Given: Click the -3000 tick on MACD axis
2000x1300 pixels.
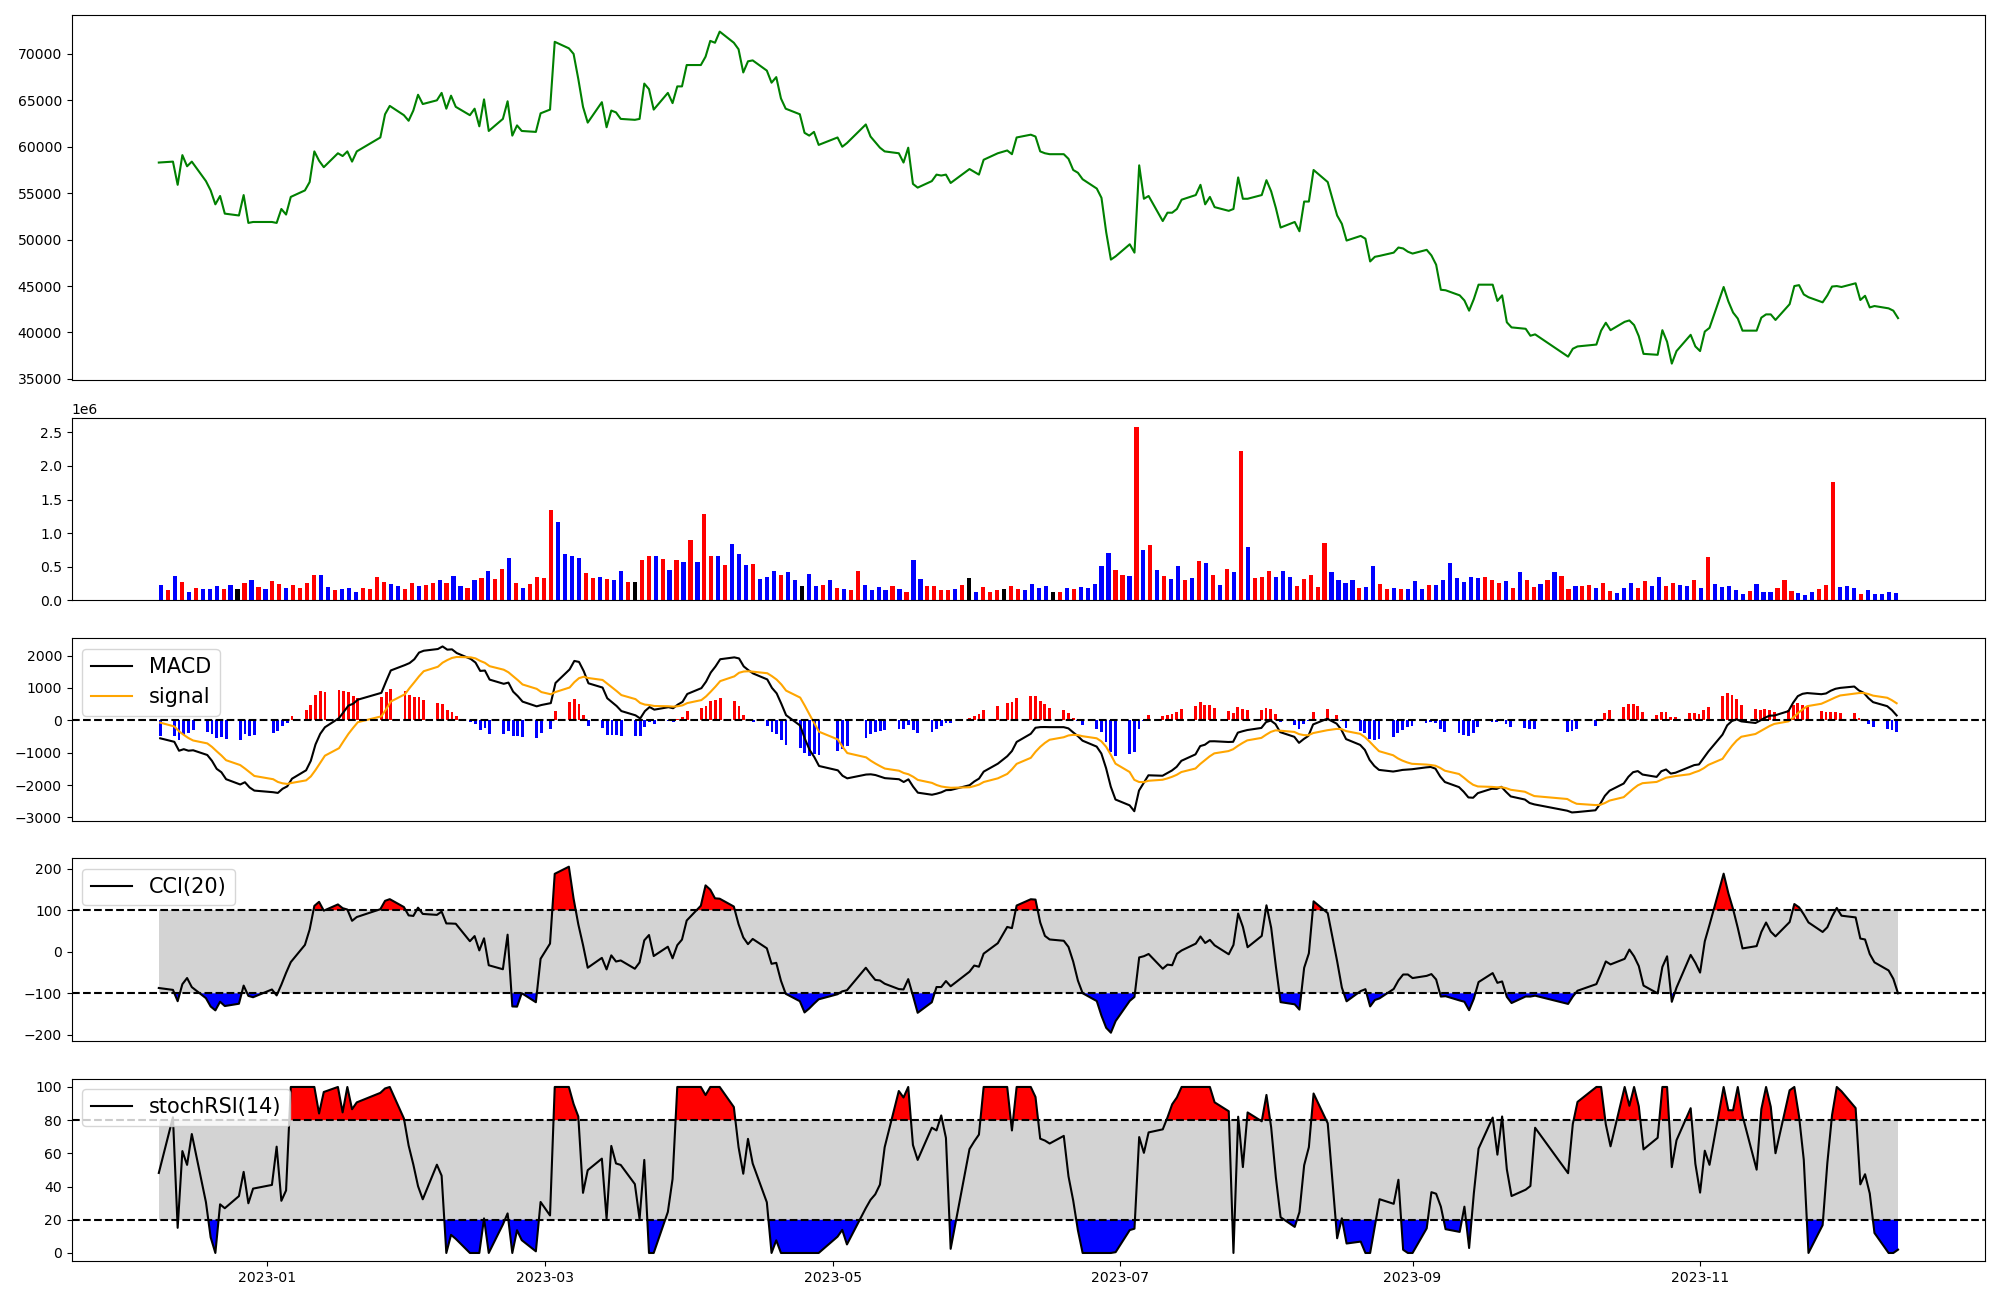Looking at the screenshot, I should pos(40,818).
